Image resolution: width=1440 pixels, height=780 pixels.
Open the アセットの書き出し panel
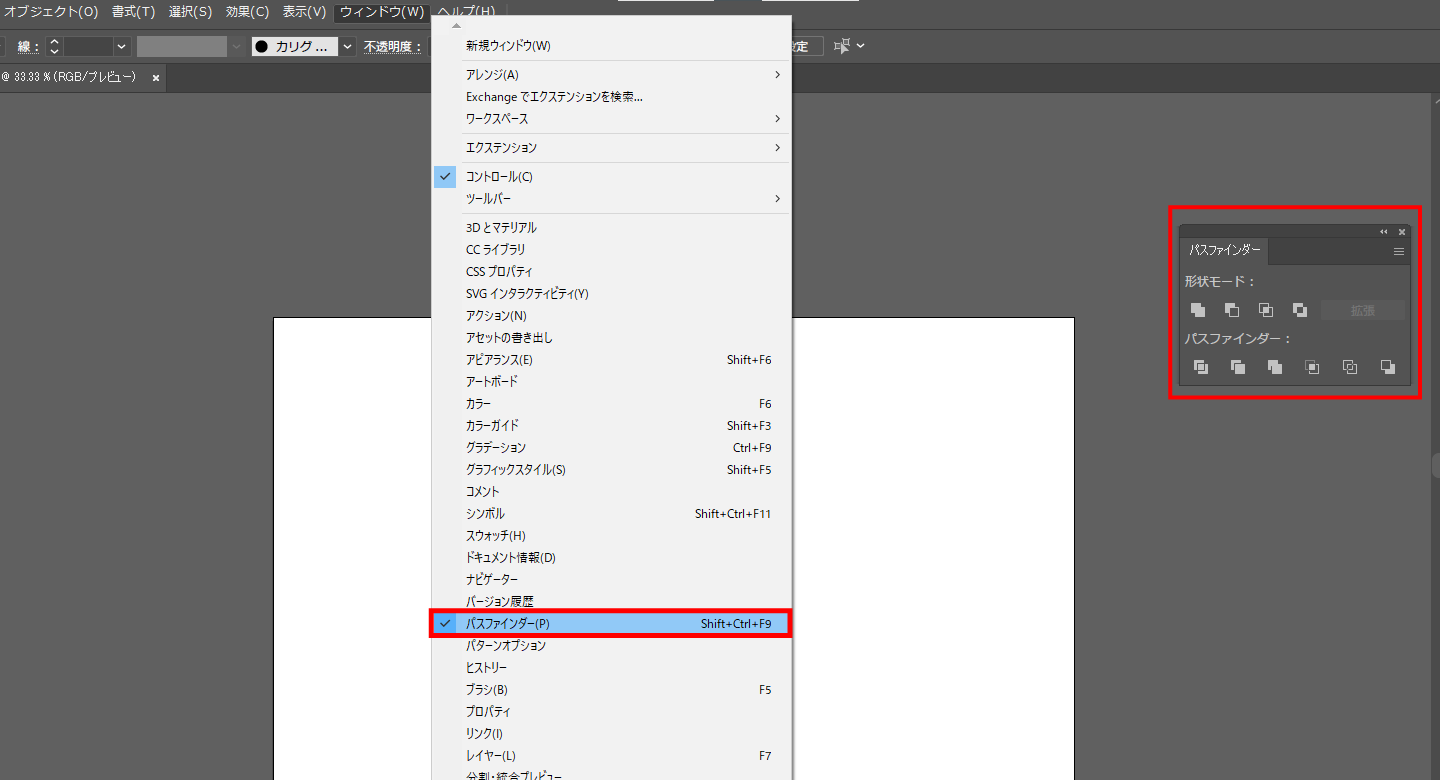(x=611, y=338)
